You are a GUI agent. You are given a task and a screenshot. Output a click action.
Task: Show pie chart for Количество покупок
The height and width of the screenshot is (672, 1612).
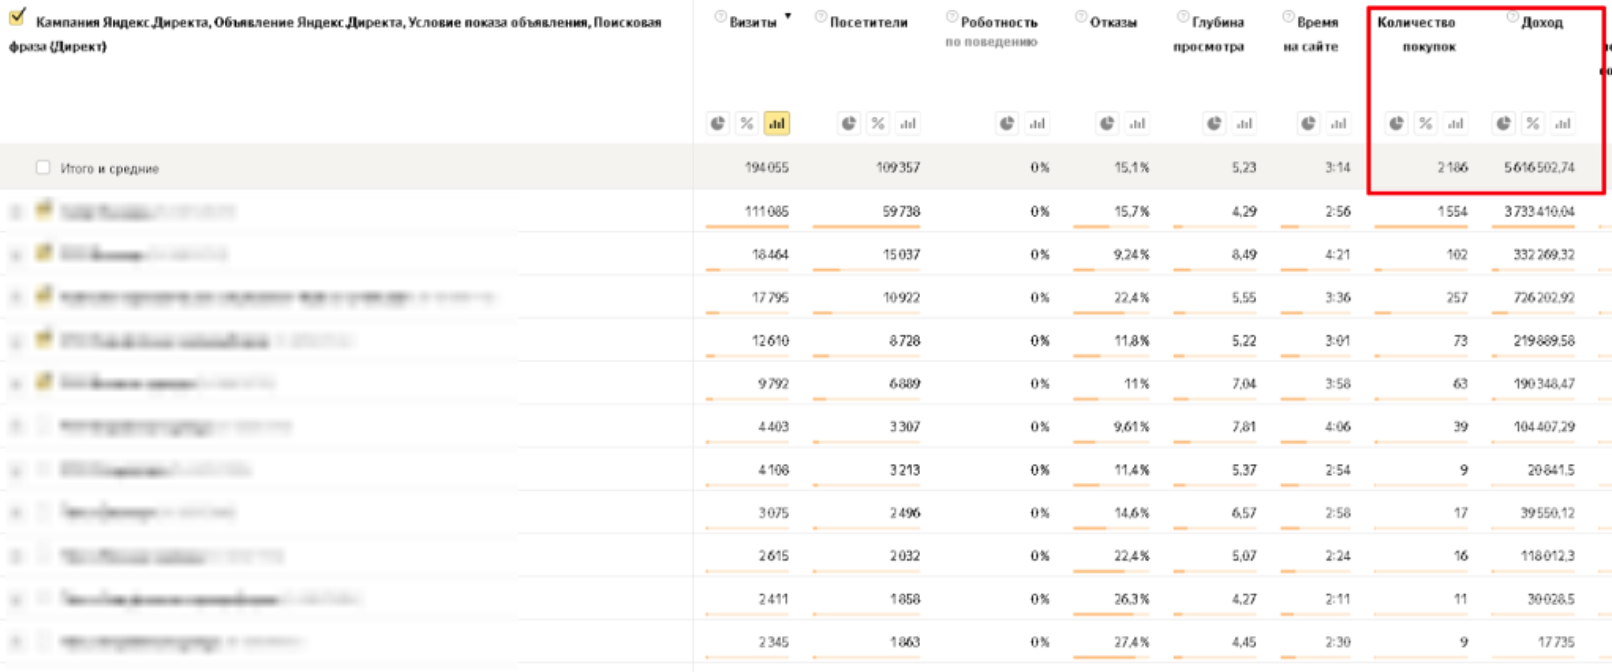pyautogui.click(x=1397, y=123)
